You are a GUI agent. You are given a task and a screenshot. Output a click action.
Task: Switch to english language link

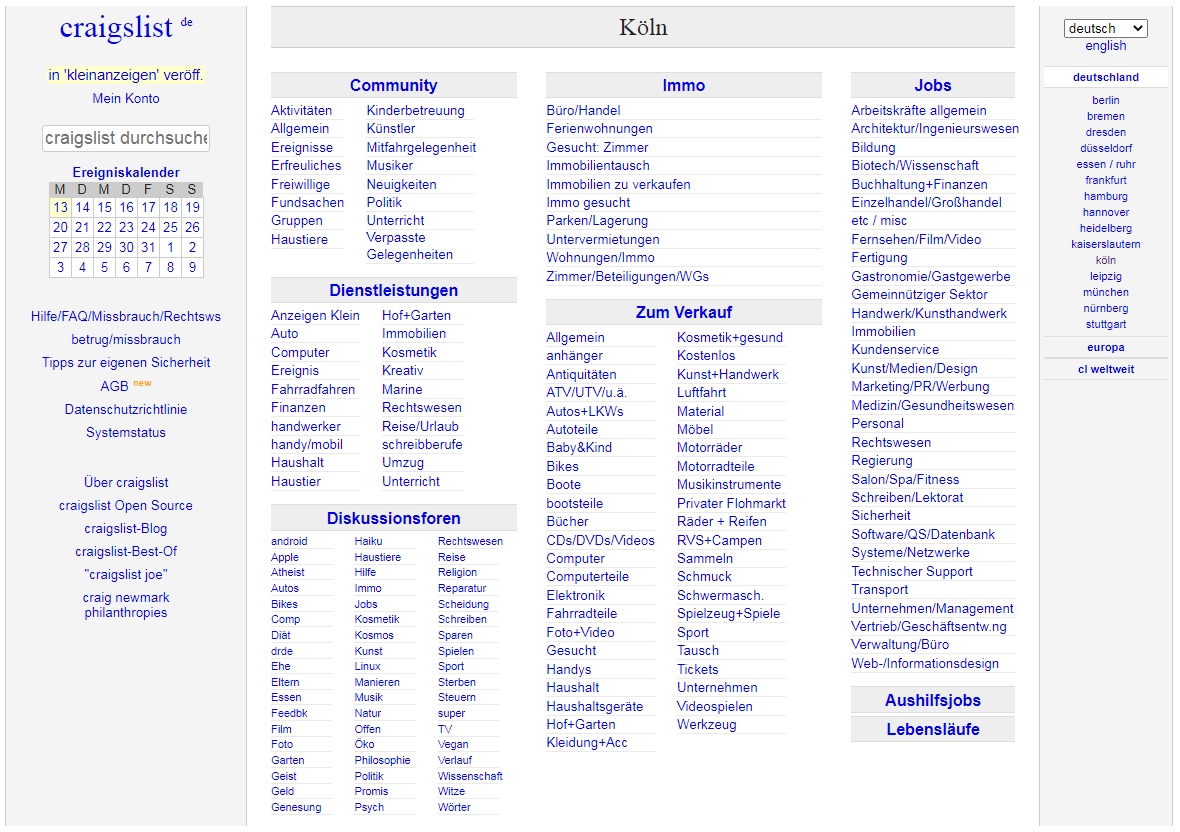(1105, 46)
